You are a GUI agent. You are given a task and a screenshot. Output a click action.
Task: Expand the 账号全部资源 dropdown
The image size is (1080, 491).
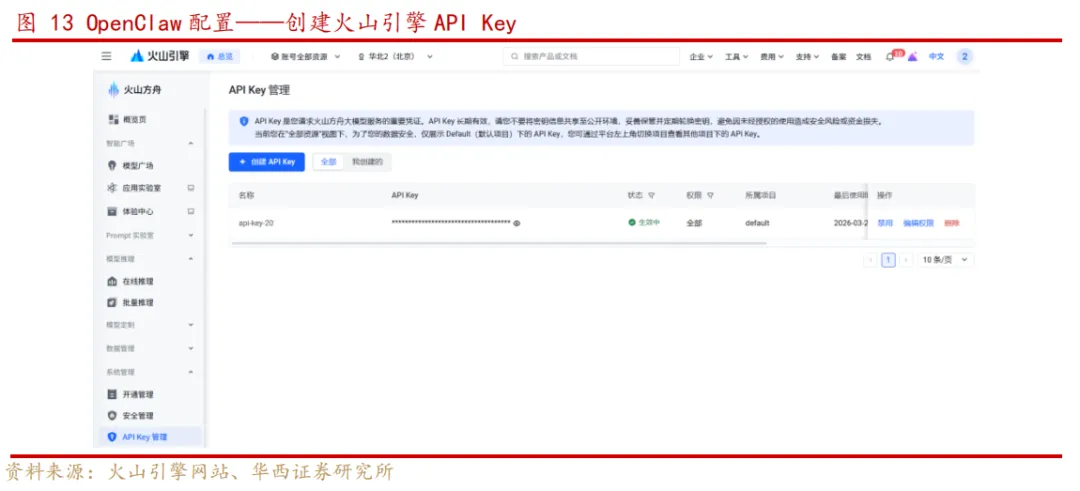(306, 56)
